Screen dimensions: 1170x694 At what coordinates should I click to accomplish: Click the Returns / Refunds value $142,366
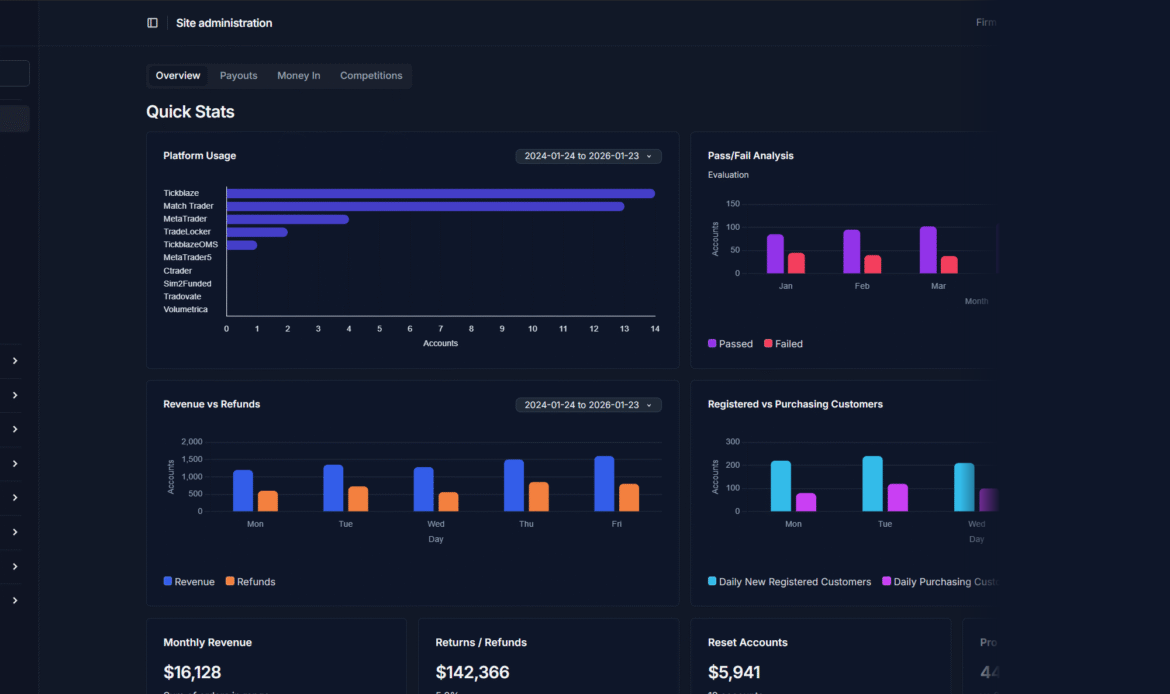[x=472, y=672]
